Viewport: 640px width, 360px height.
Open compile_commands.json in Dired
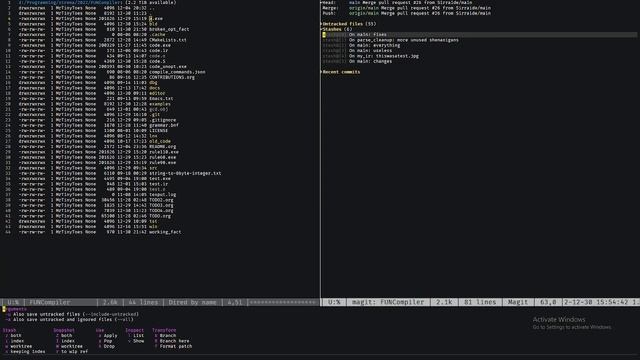point(177,72)
